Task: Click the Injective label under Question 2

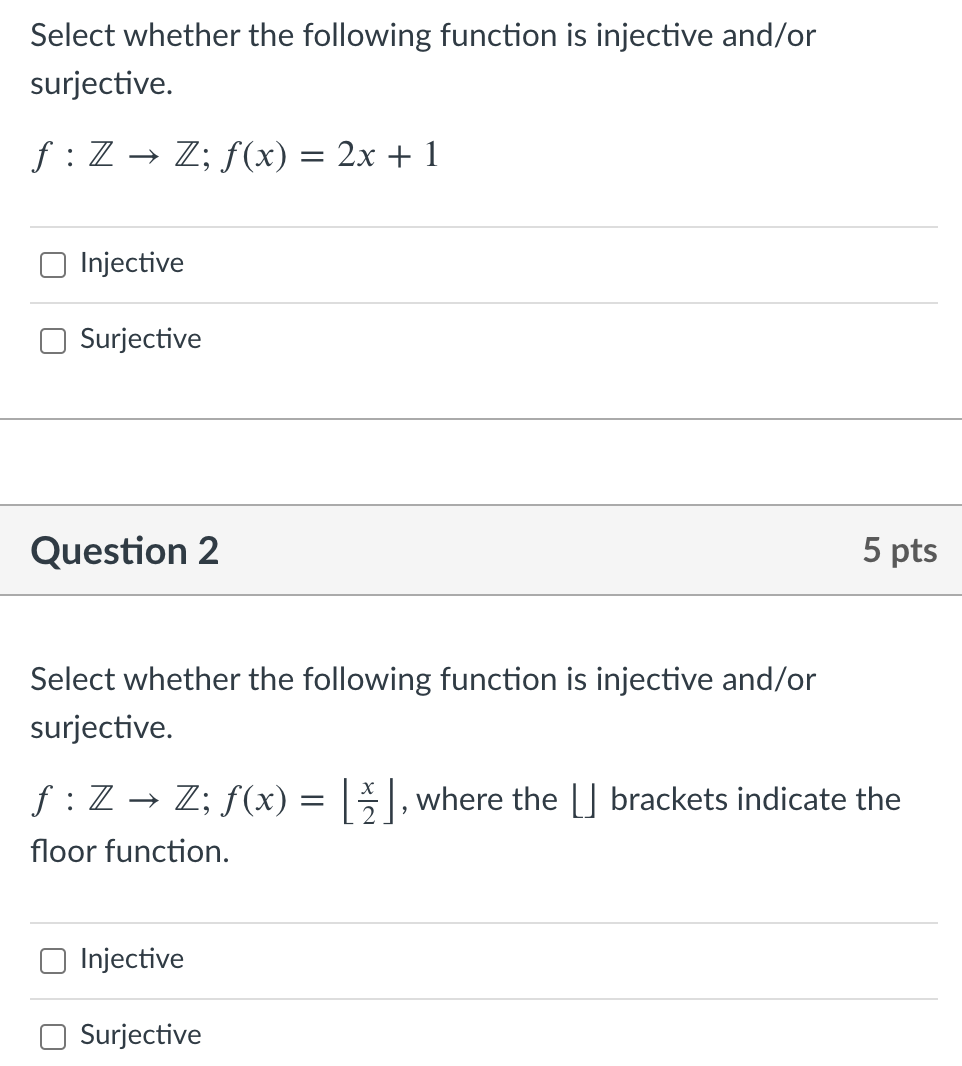Action: point(131,959)
